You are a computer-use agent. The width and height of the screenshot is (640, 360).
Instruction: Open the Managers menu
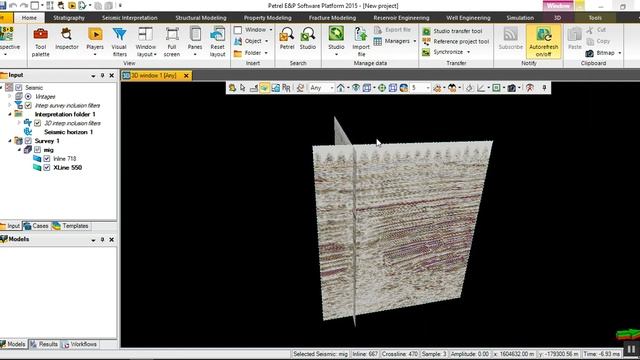(395, 41)
